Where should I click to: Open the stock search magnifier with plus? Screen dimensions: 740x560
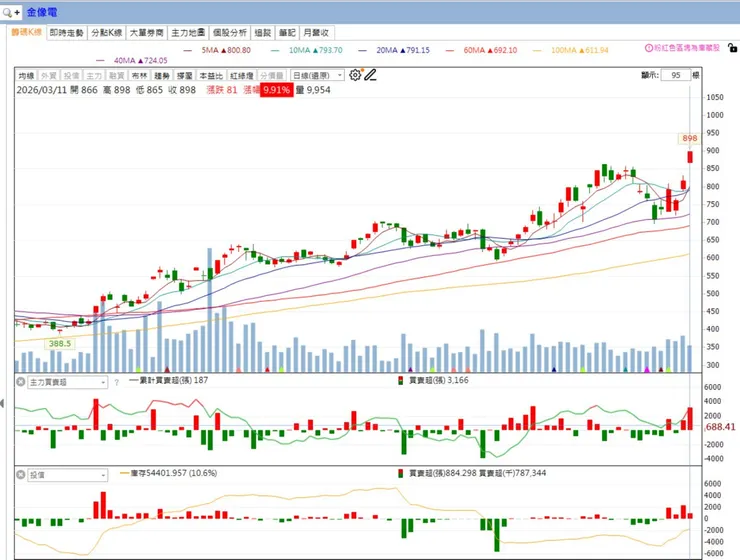point(11,12)
